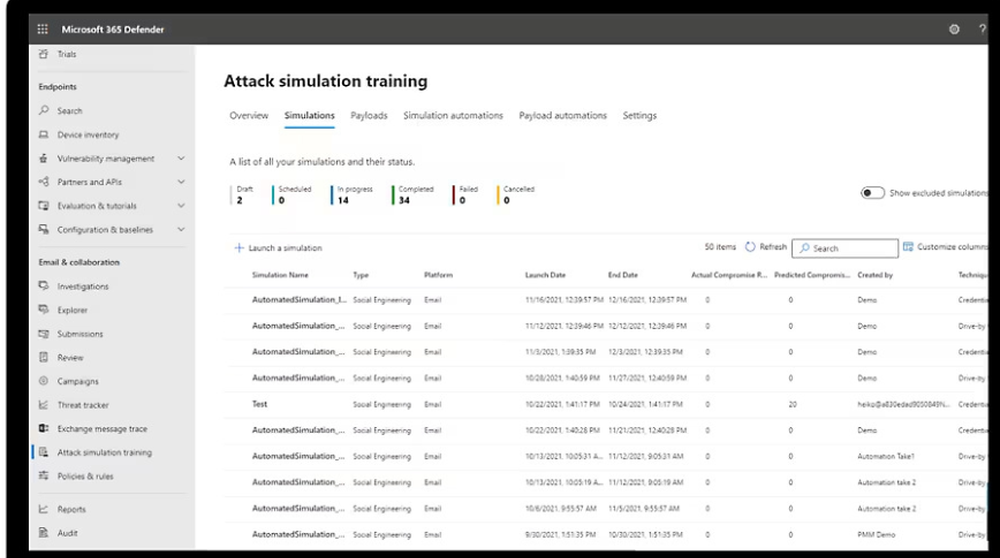Click the Reports chart icon
The image size is (1000, 558).
pos(43,509)
